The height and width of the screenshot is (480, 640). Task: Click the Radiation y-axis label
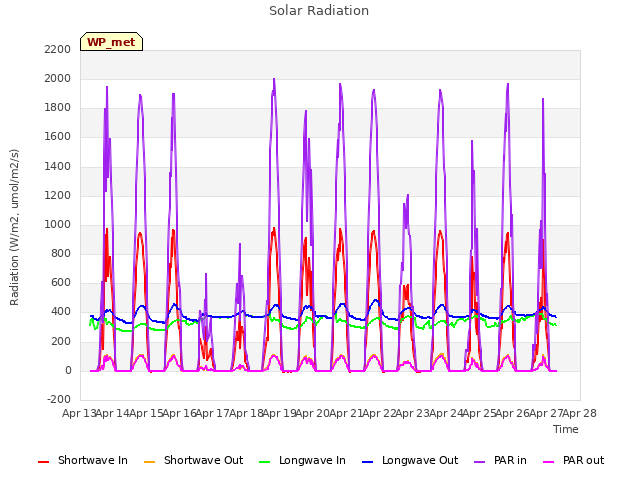[14, 227]
